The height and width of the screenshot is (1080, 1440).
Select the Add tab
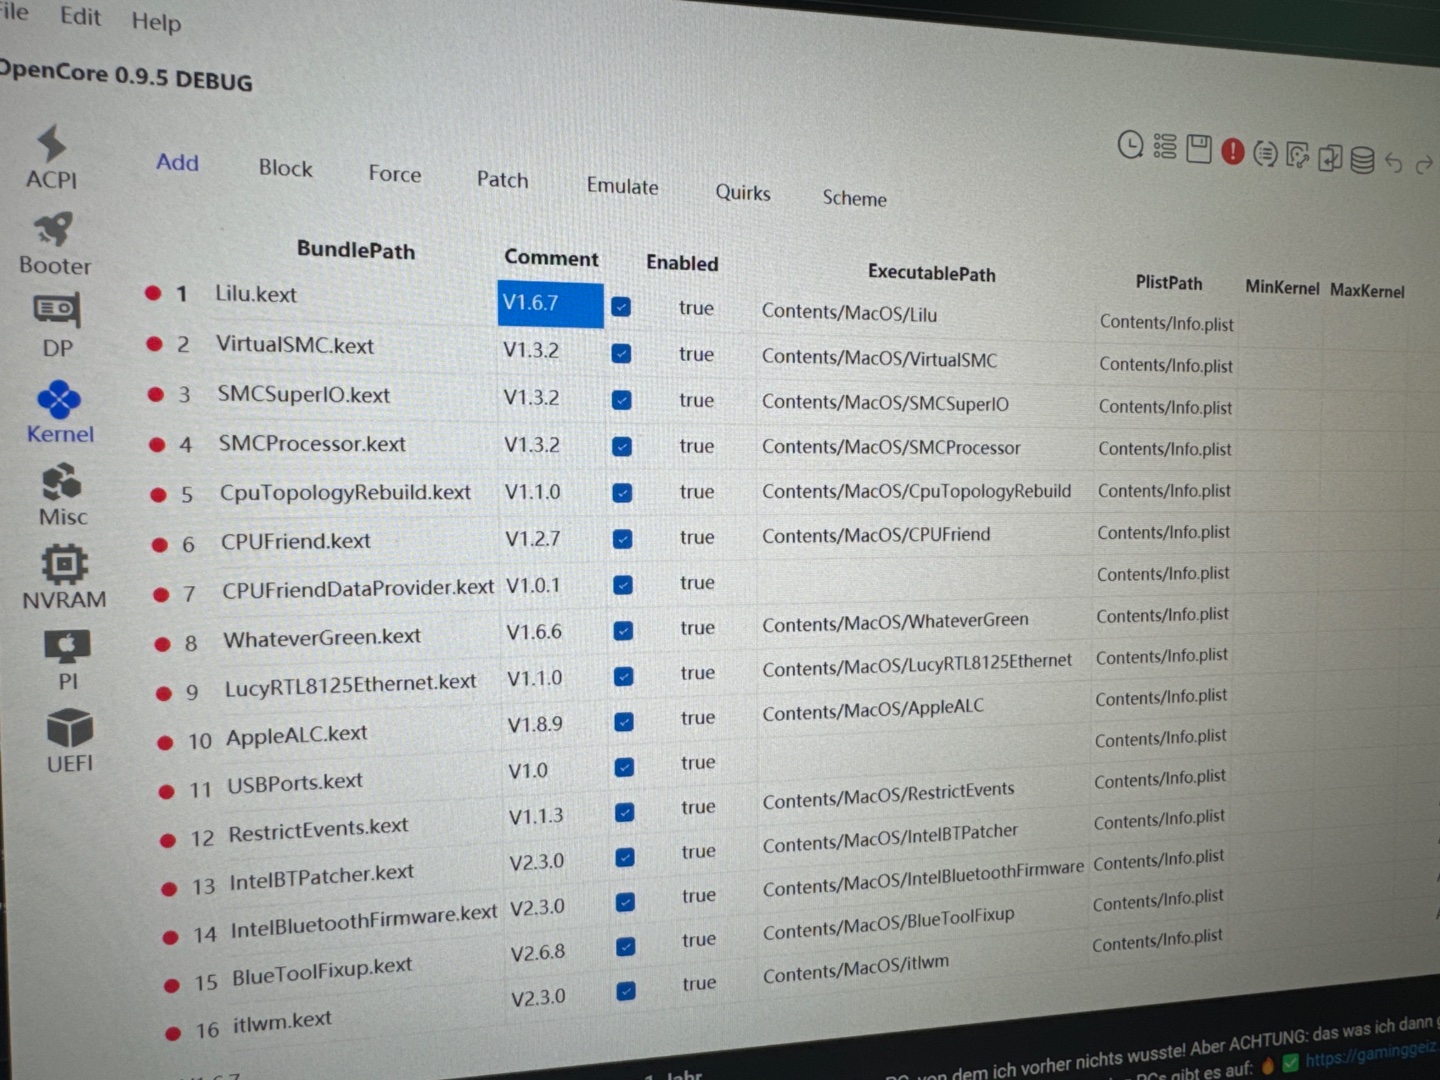(x=177, y=162)
